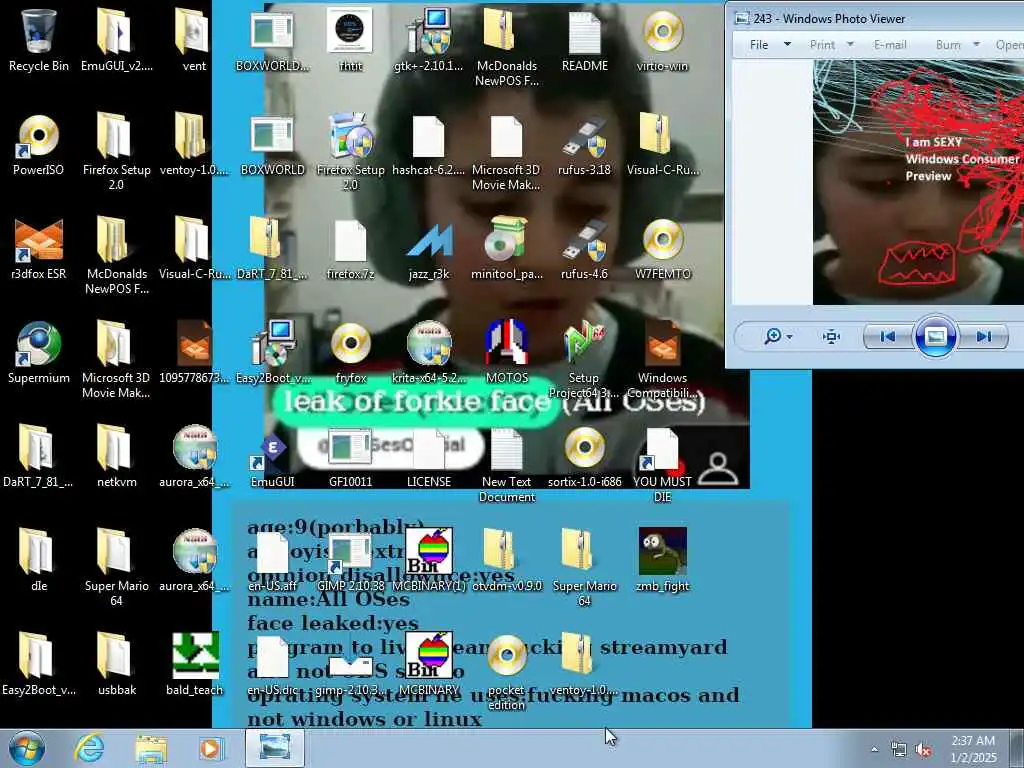
Task: Open the sortix-1.0-i686 disc image
Action: (x=584, y=456)
